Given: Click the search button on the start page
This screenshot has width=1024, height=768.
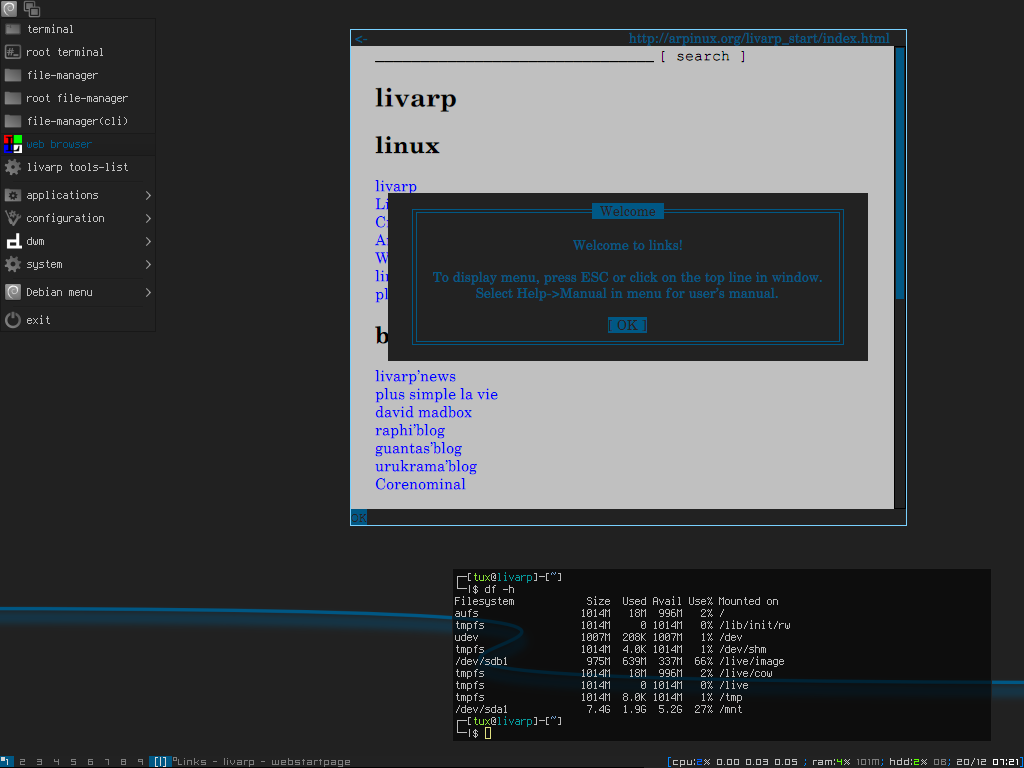Looking at the screenshot, I should (x=703, y=56).
